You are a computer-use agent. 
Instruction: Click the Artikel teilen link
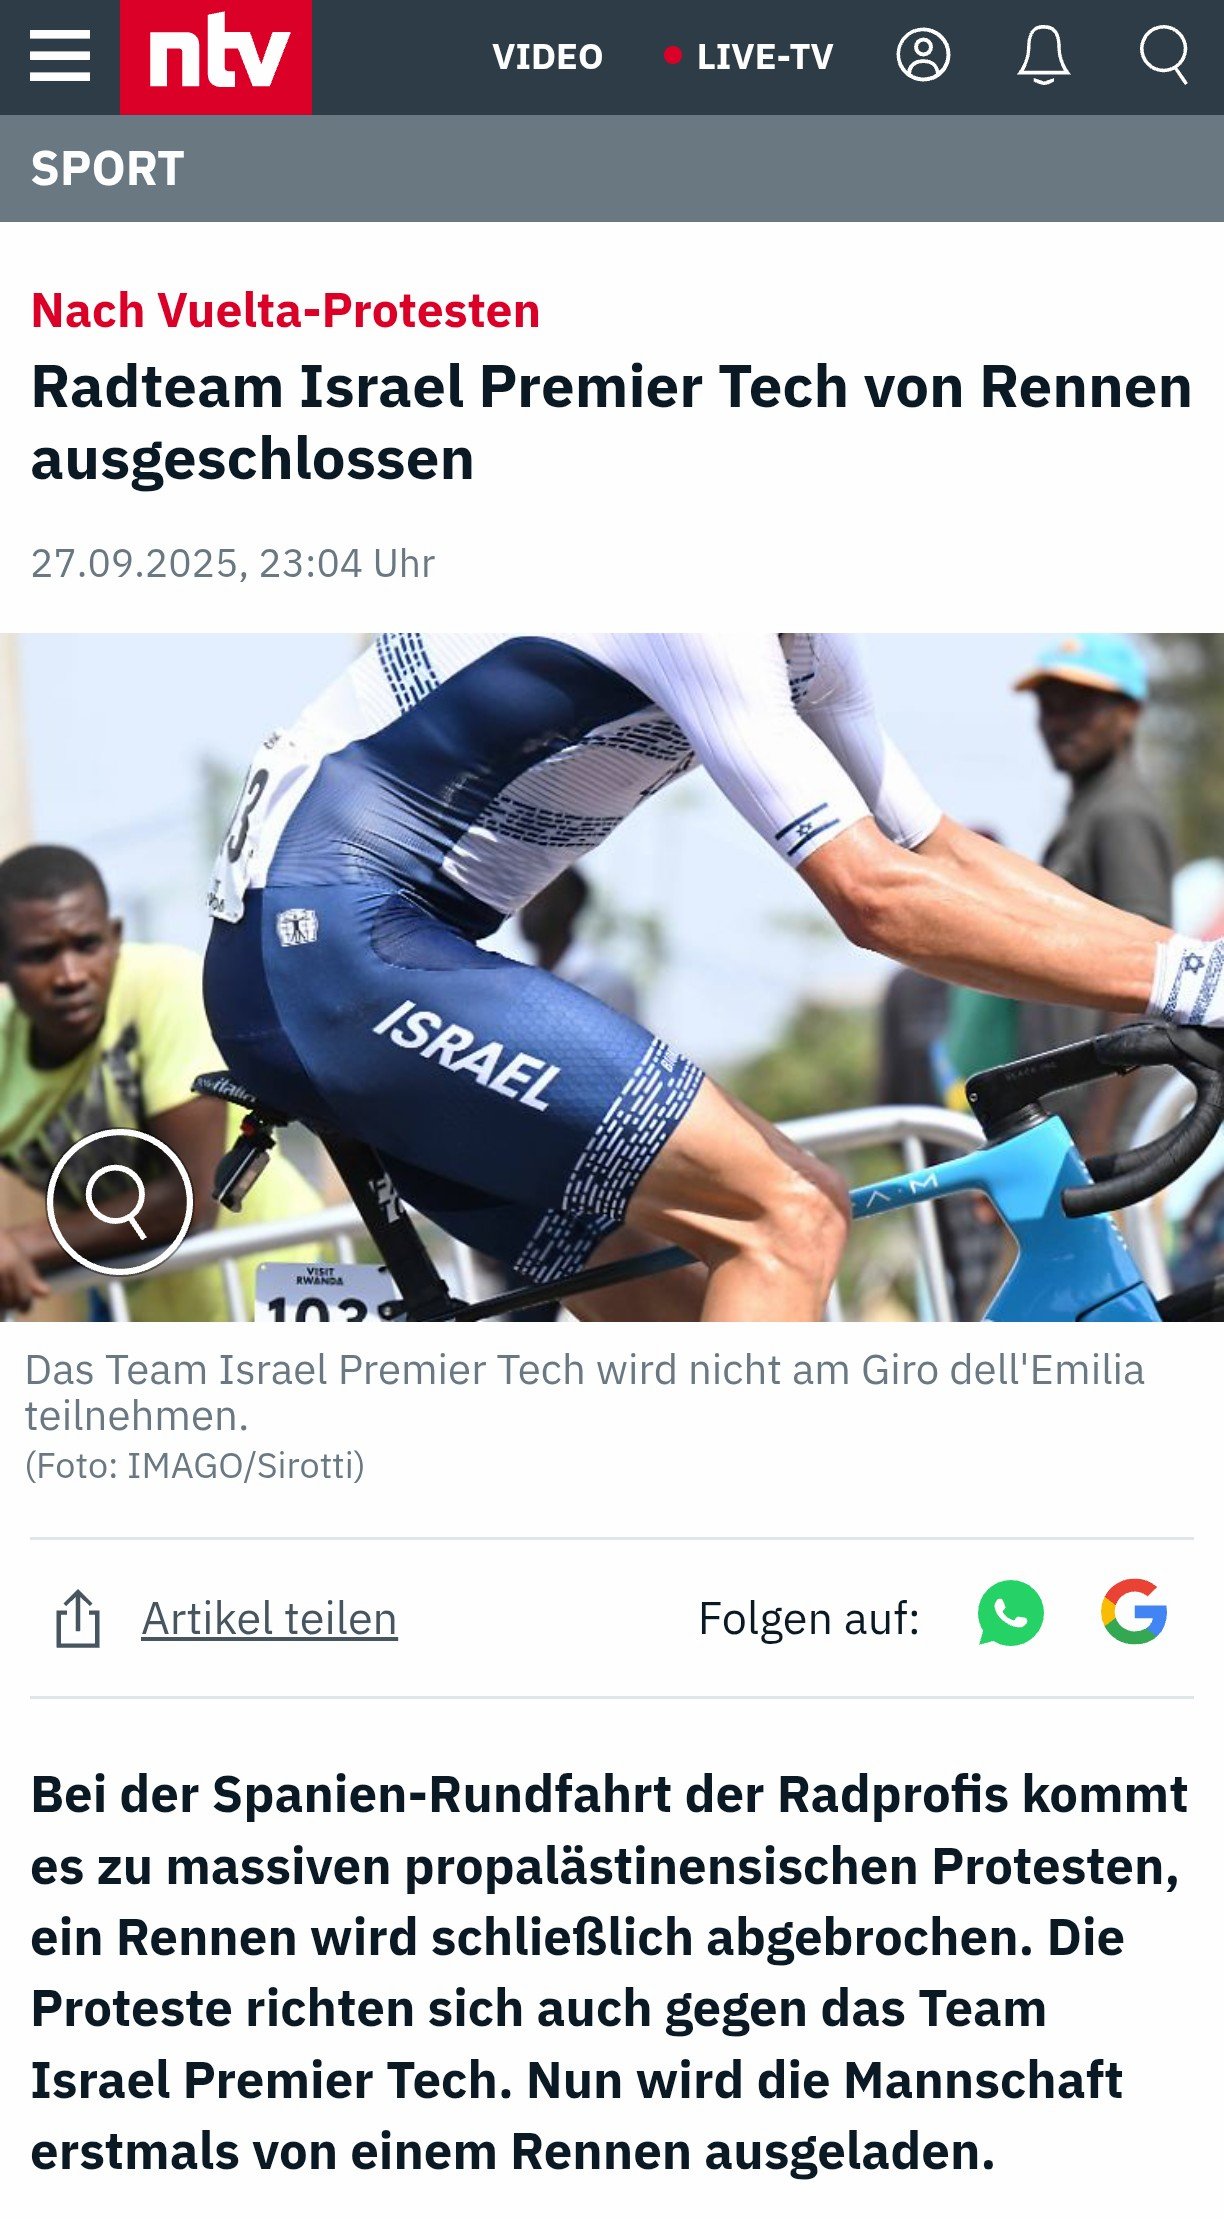click(270, 1618)
